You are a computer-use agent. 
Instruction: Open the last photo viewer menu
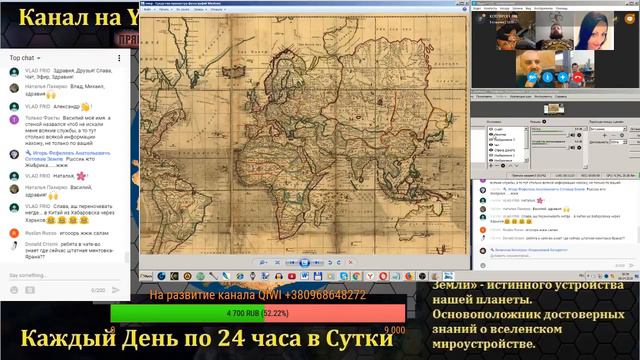[x=218, y=9]
